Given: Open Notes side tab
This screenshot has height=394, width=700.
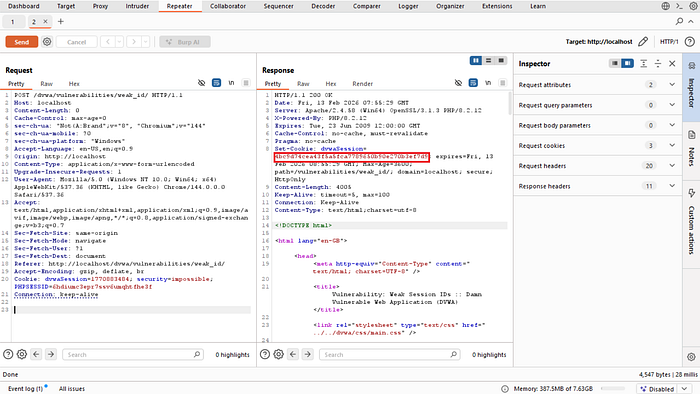Looking at the screenshot, I should (x=691, y=150).
